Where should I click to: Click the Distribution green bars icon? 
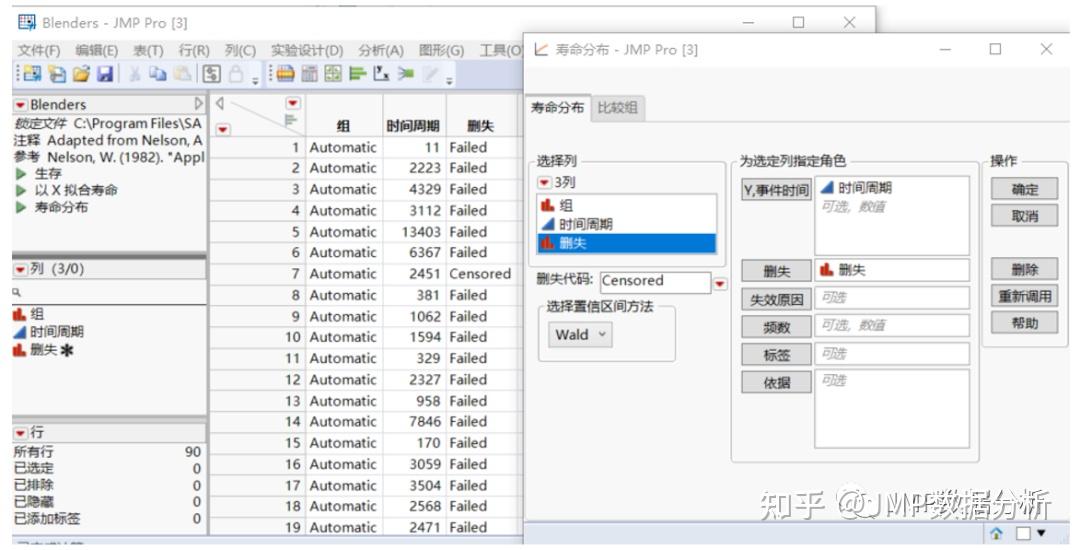click(x=357, y=74)
